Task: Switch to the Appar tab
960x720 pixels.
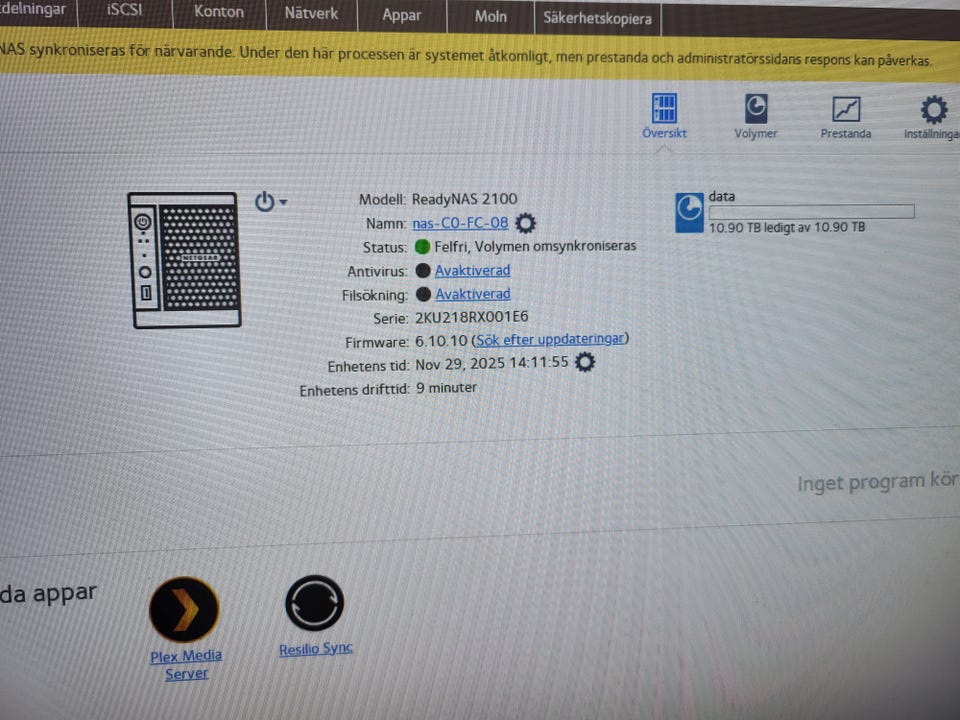Action: coord(402,15)
